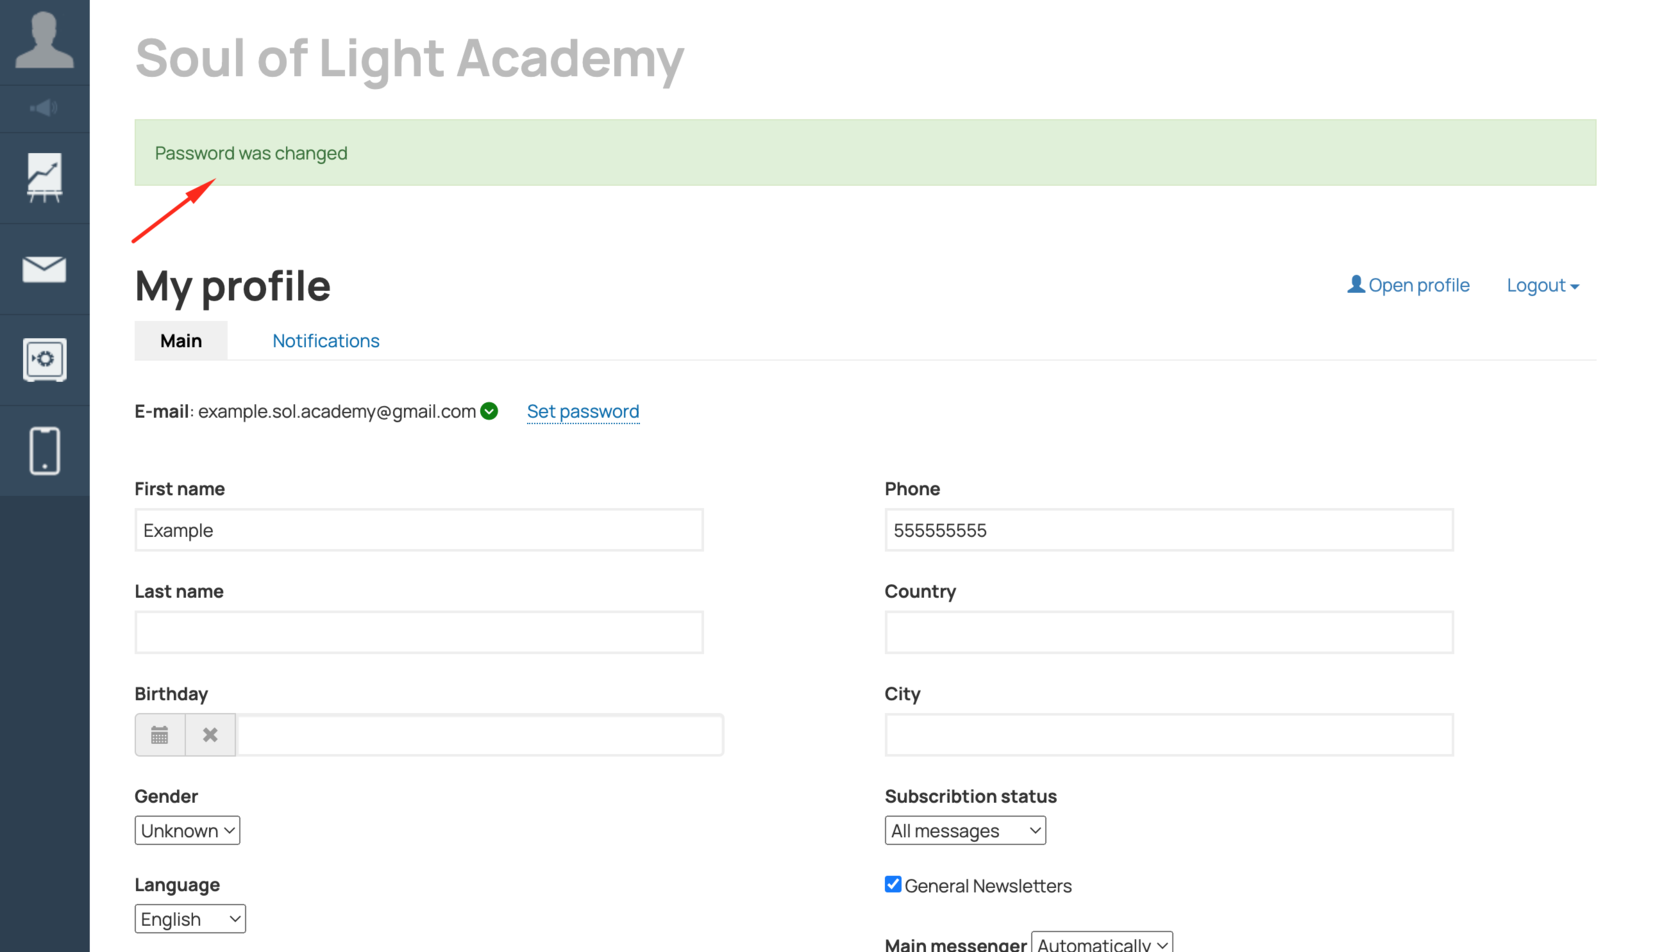1680x952 pixels.
Task: Click the Last name input field
Action: pyautogui.click(x=419, y=632)
